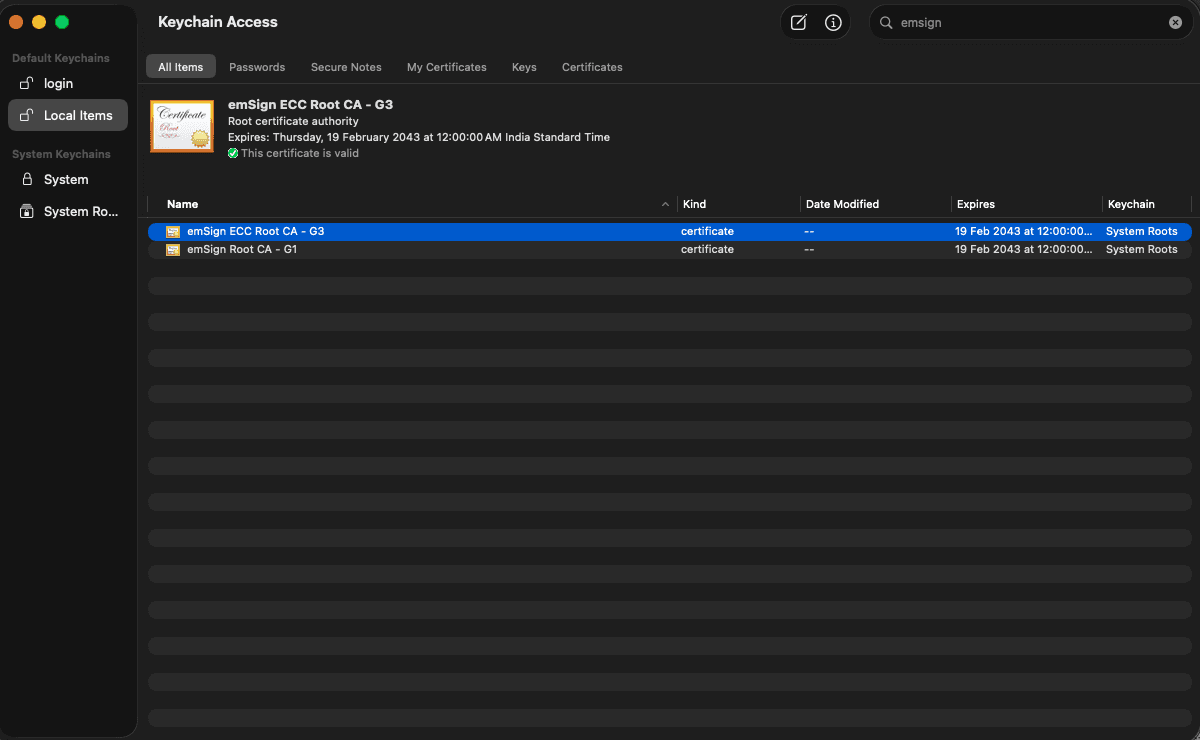Click the expiry date in the emSign ECC Root CA - G3 row

(1024, 231)
